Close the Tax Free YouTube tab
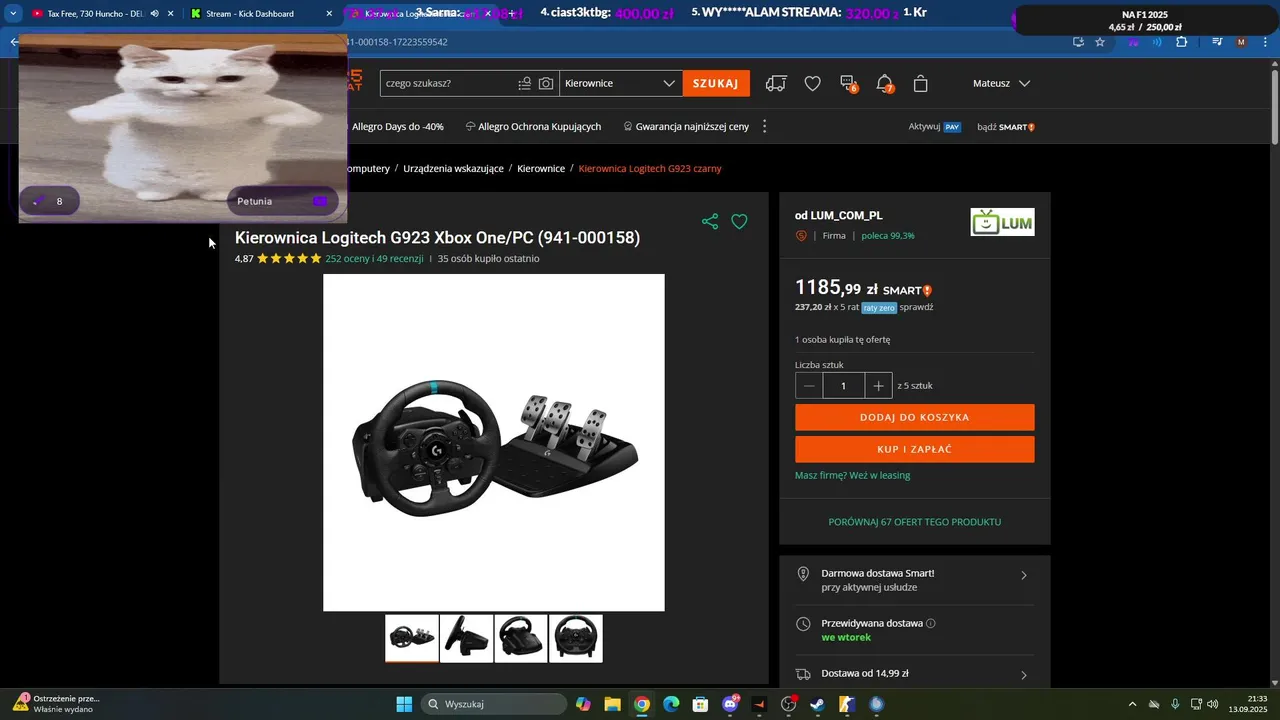This screenshot has width=1280, height=720. pyautogui.click(x=171, y=14)
